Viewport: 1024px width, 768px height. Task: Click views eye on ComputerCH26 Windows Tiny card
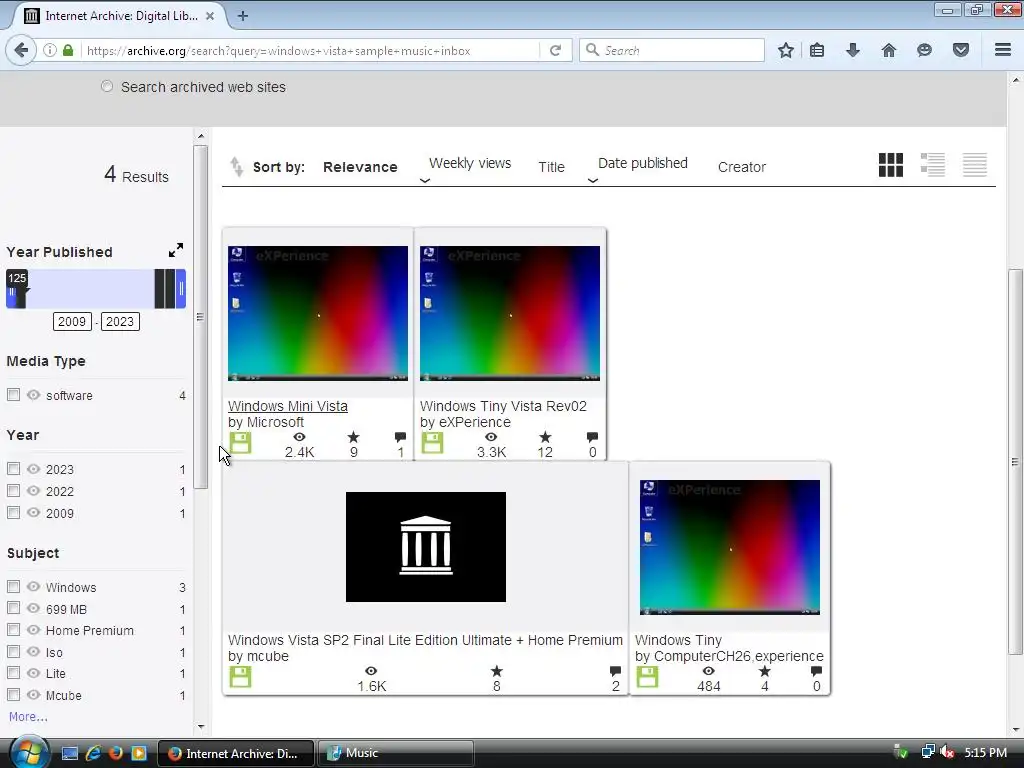click(x=708, y=671)
